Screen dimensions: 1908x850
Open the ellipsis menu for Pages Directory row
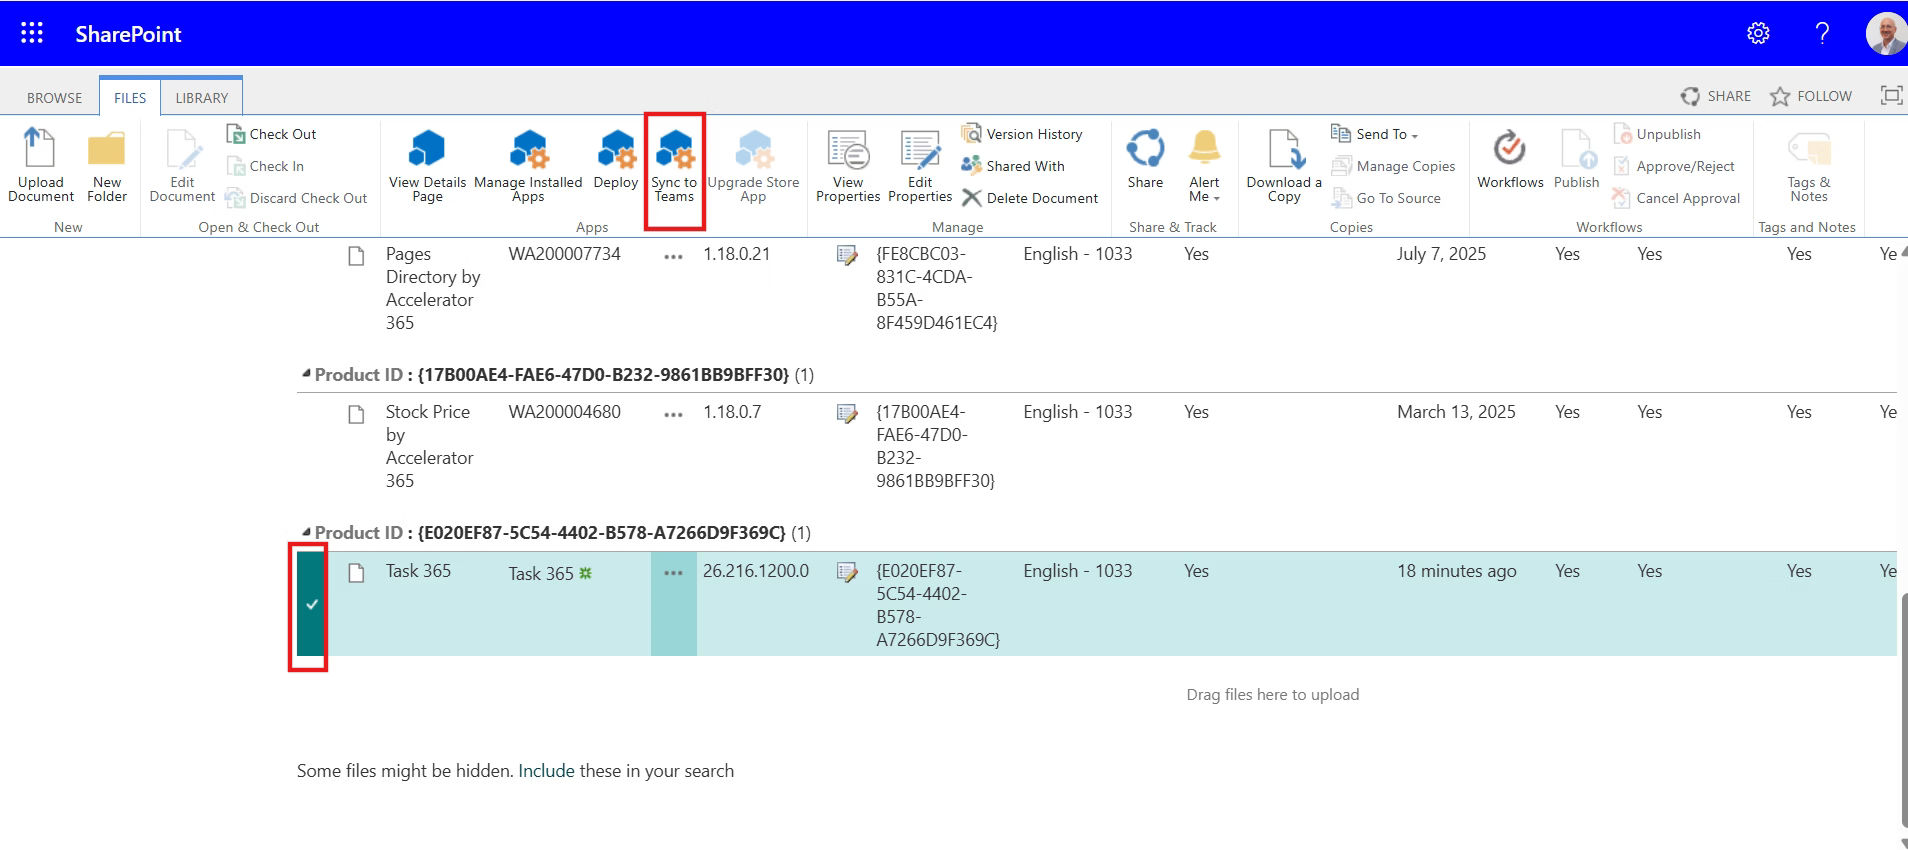pos(673,256)
